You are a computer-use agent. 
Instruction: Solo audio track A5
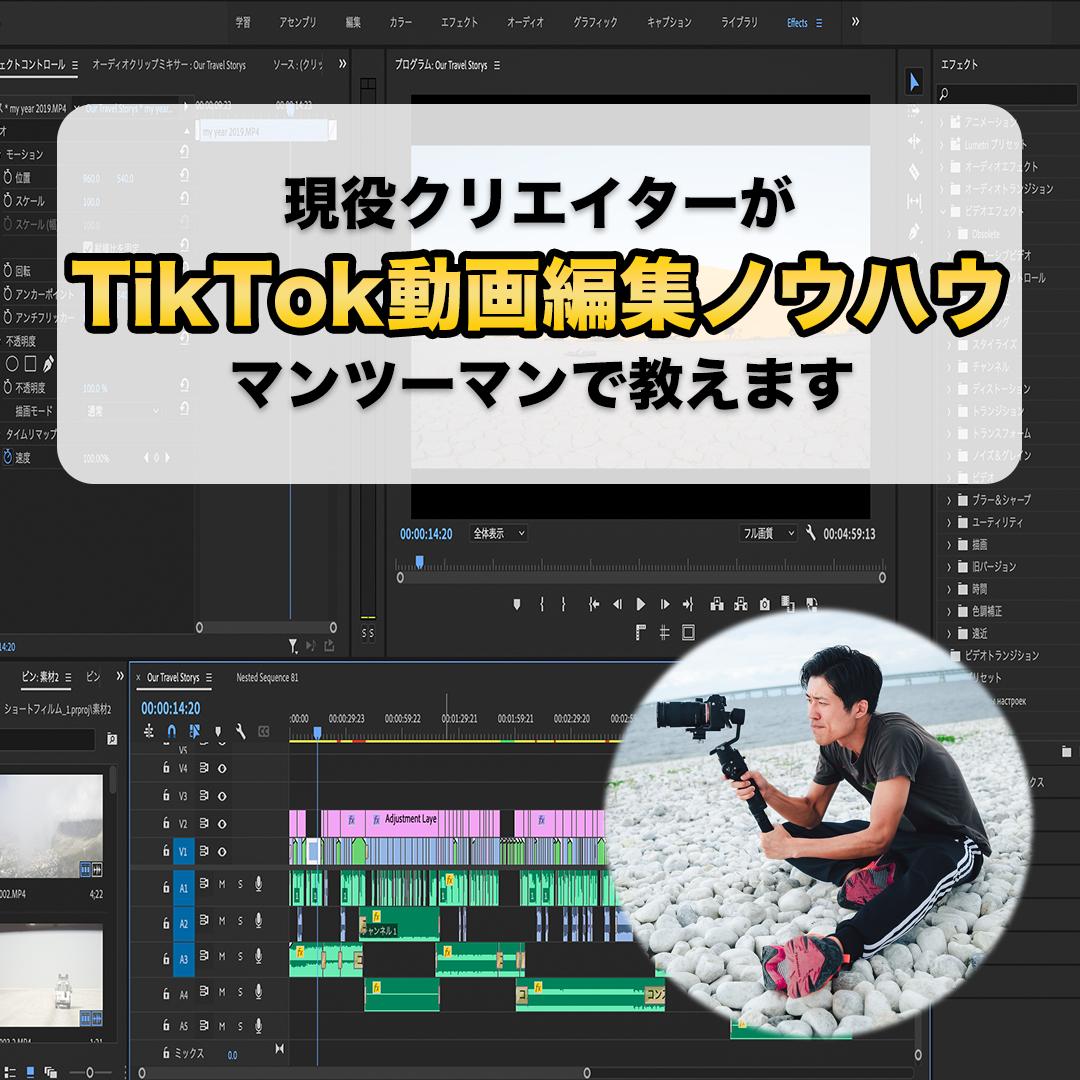point(240,1026)
